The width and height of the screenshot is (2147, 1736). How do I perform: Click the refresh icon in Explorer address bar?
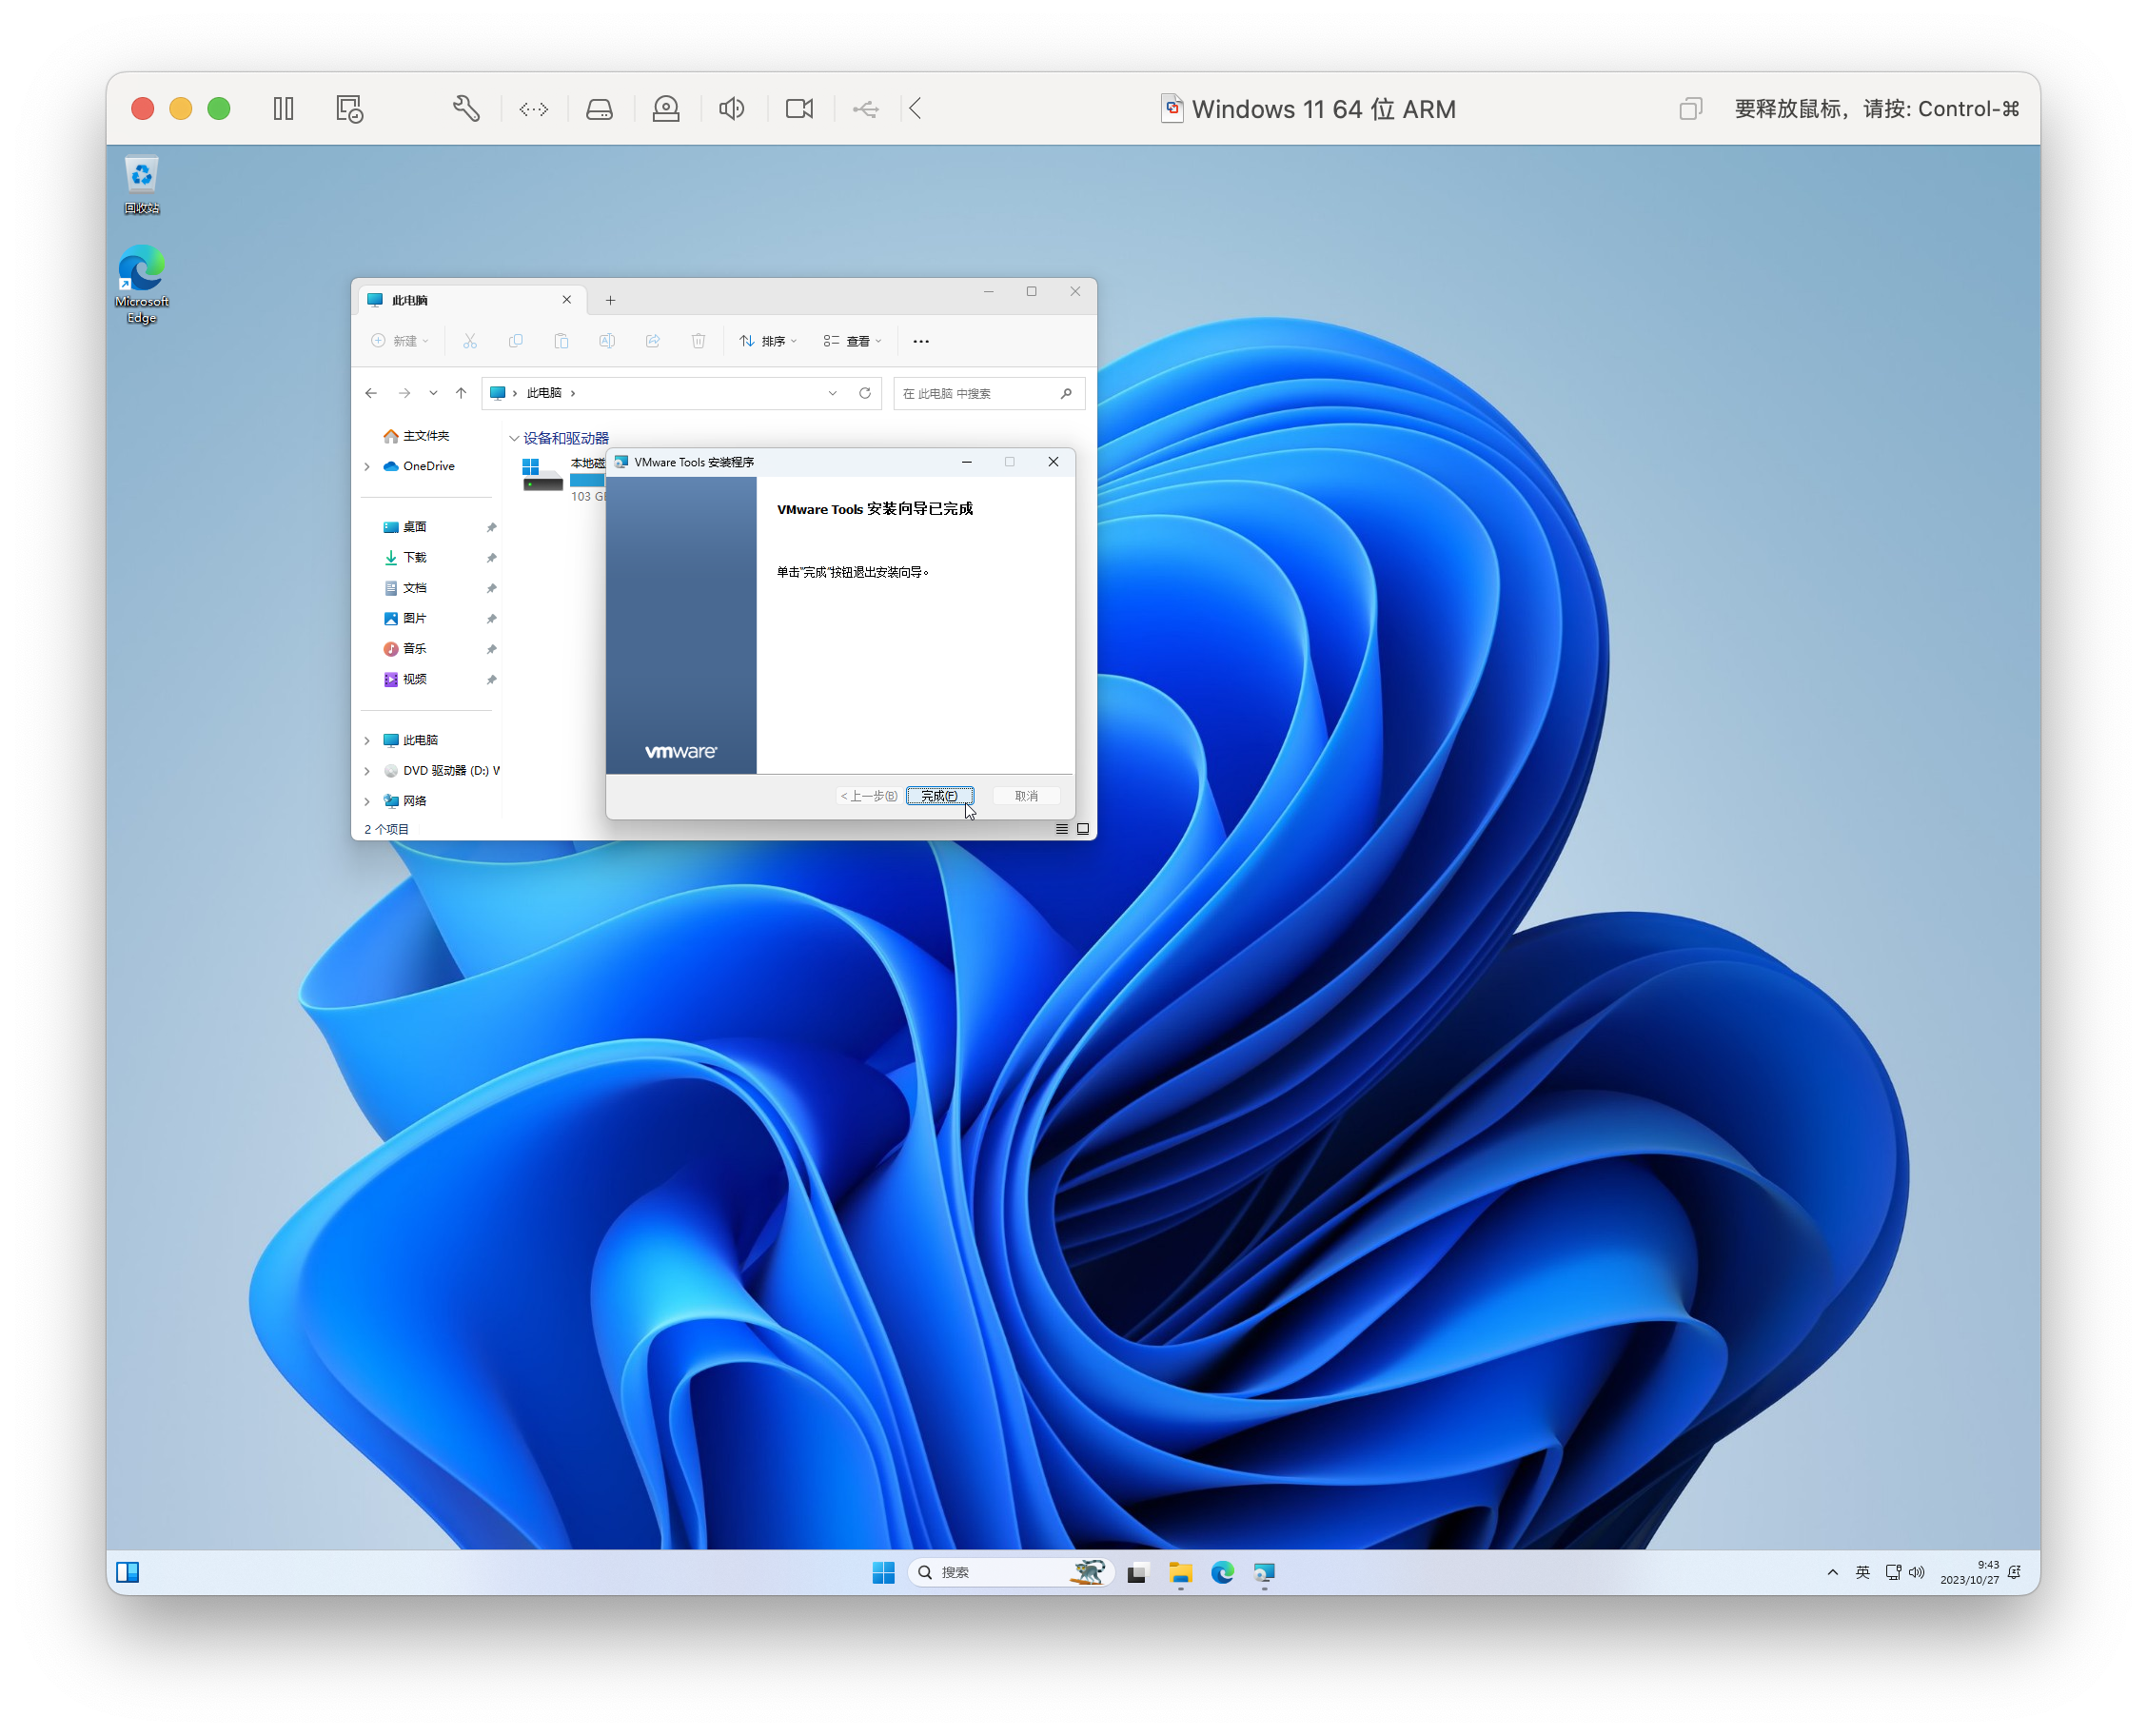[x=865, y=393]
